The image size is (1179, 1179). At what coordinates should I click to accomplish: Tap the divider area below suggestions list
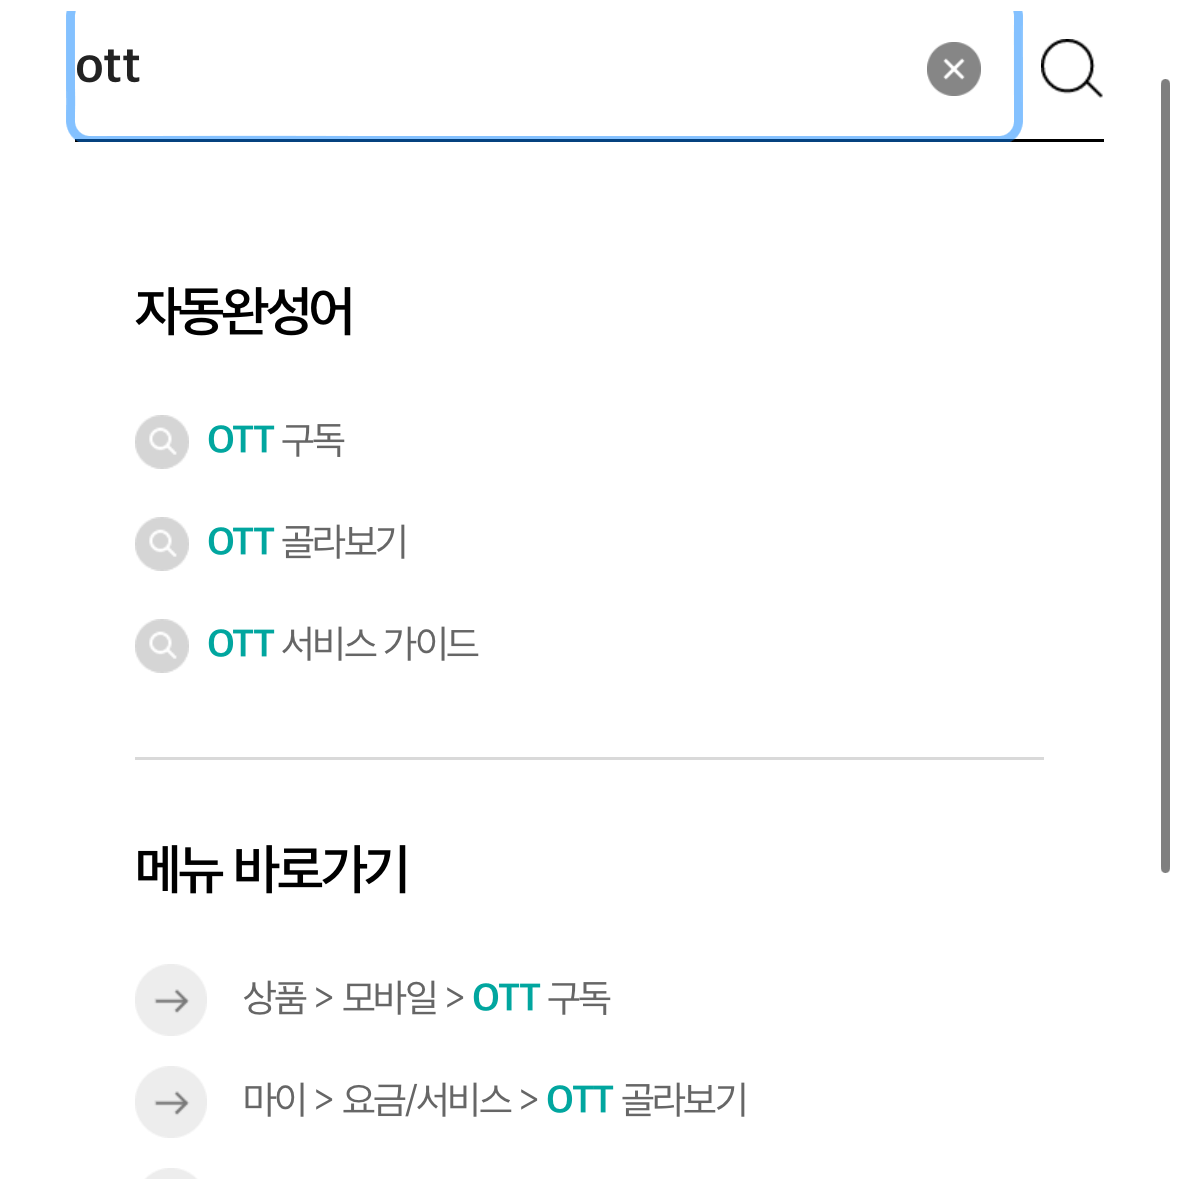click(x=590, y=757)
